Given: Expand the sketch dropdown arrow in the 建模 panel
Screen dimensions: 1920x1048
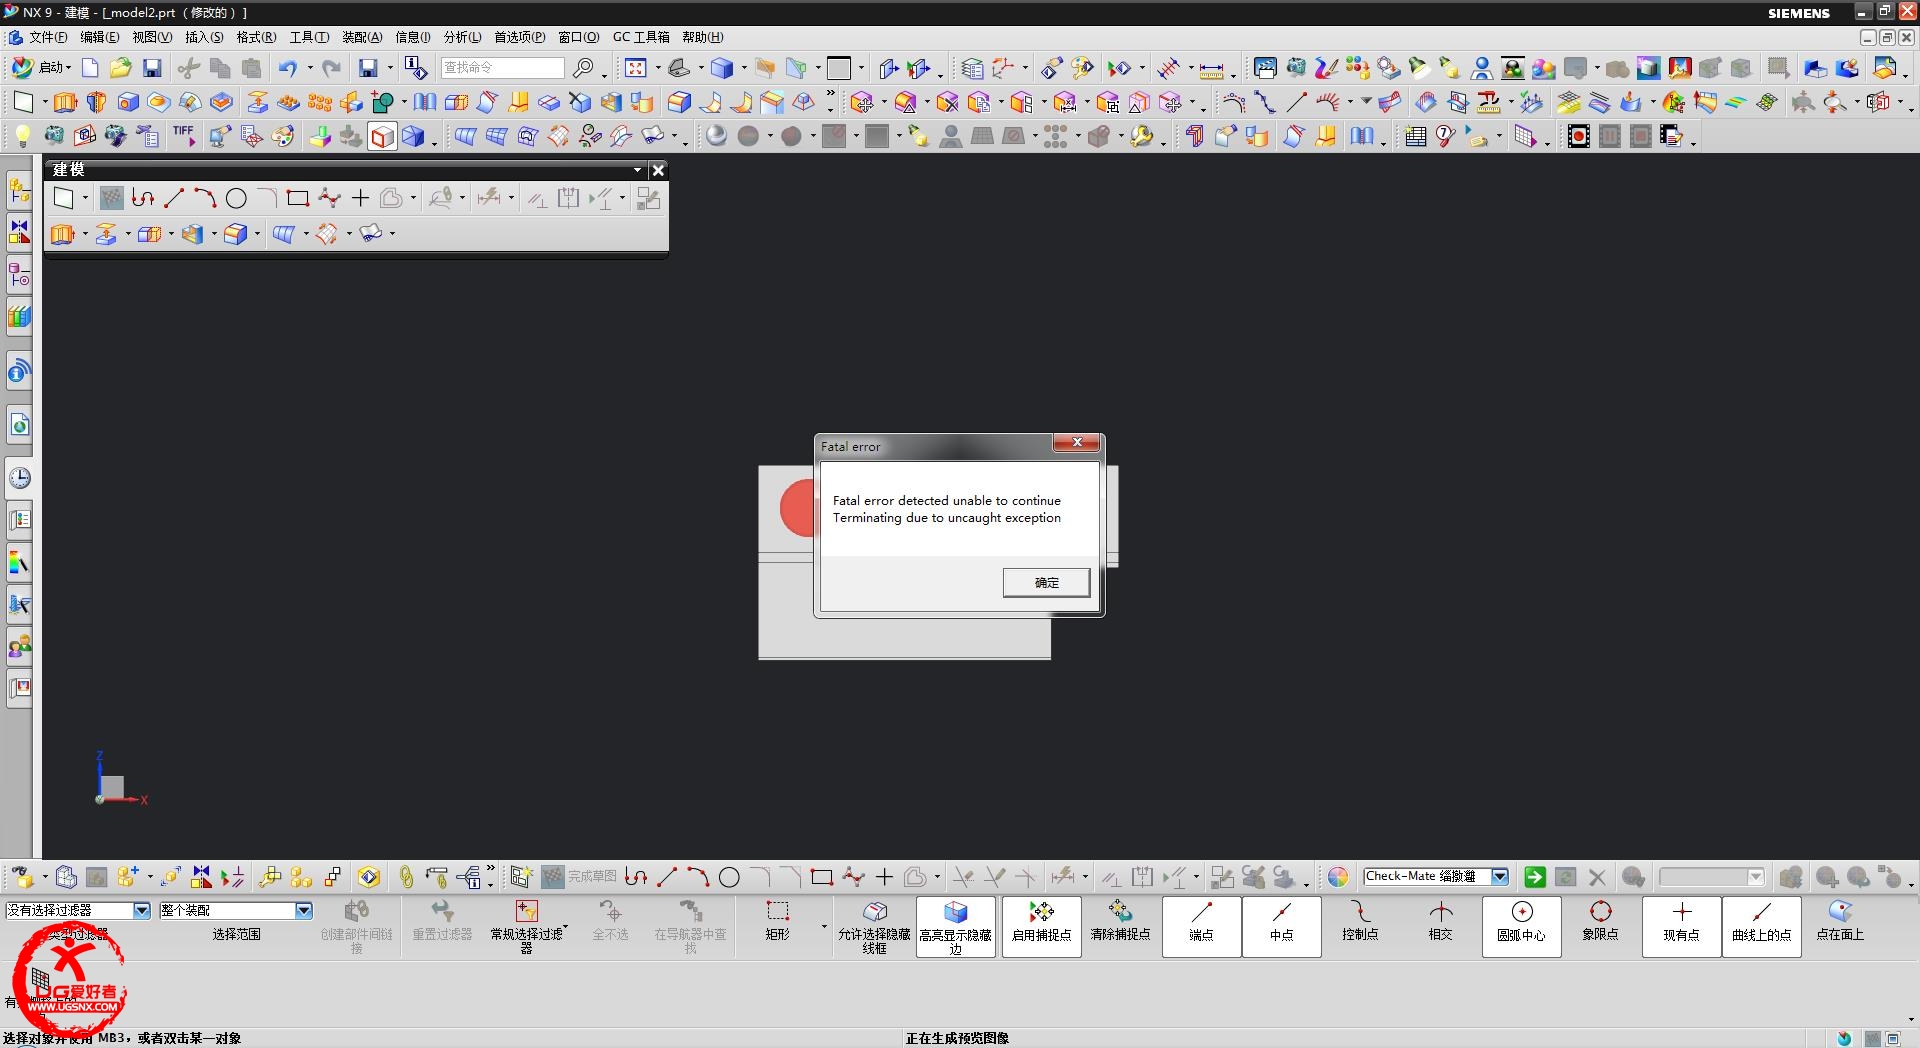Looking at the screenshot, I should pos(85,198).
